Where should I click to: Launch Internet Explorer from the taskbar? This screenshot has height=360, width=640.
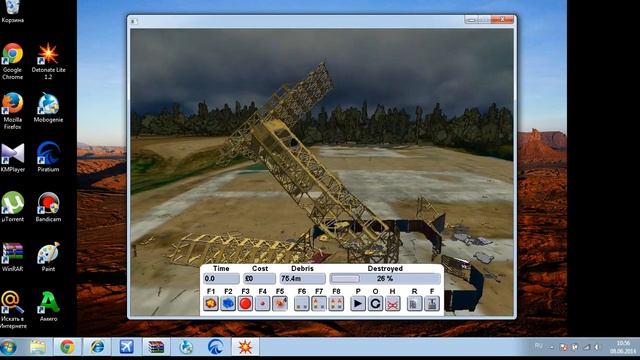click(97, 347)
